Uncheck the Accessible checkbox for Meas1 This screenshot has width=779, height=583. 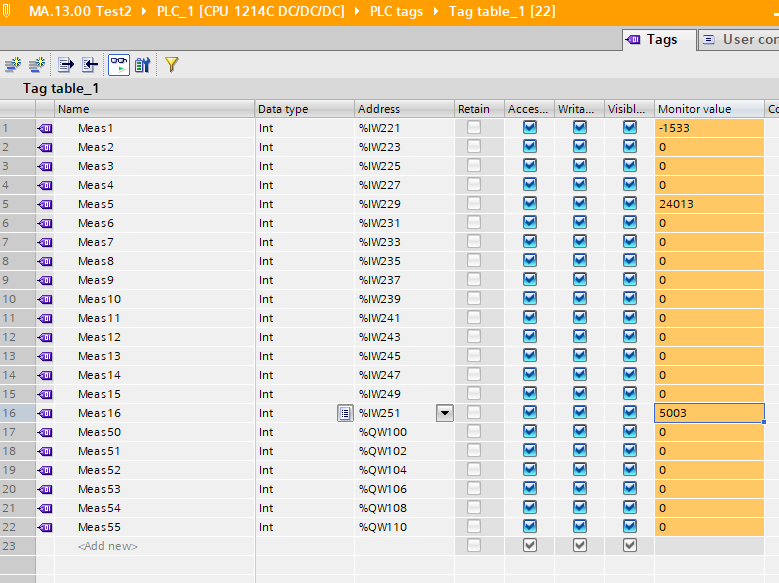click(x=530, y=128)
